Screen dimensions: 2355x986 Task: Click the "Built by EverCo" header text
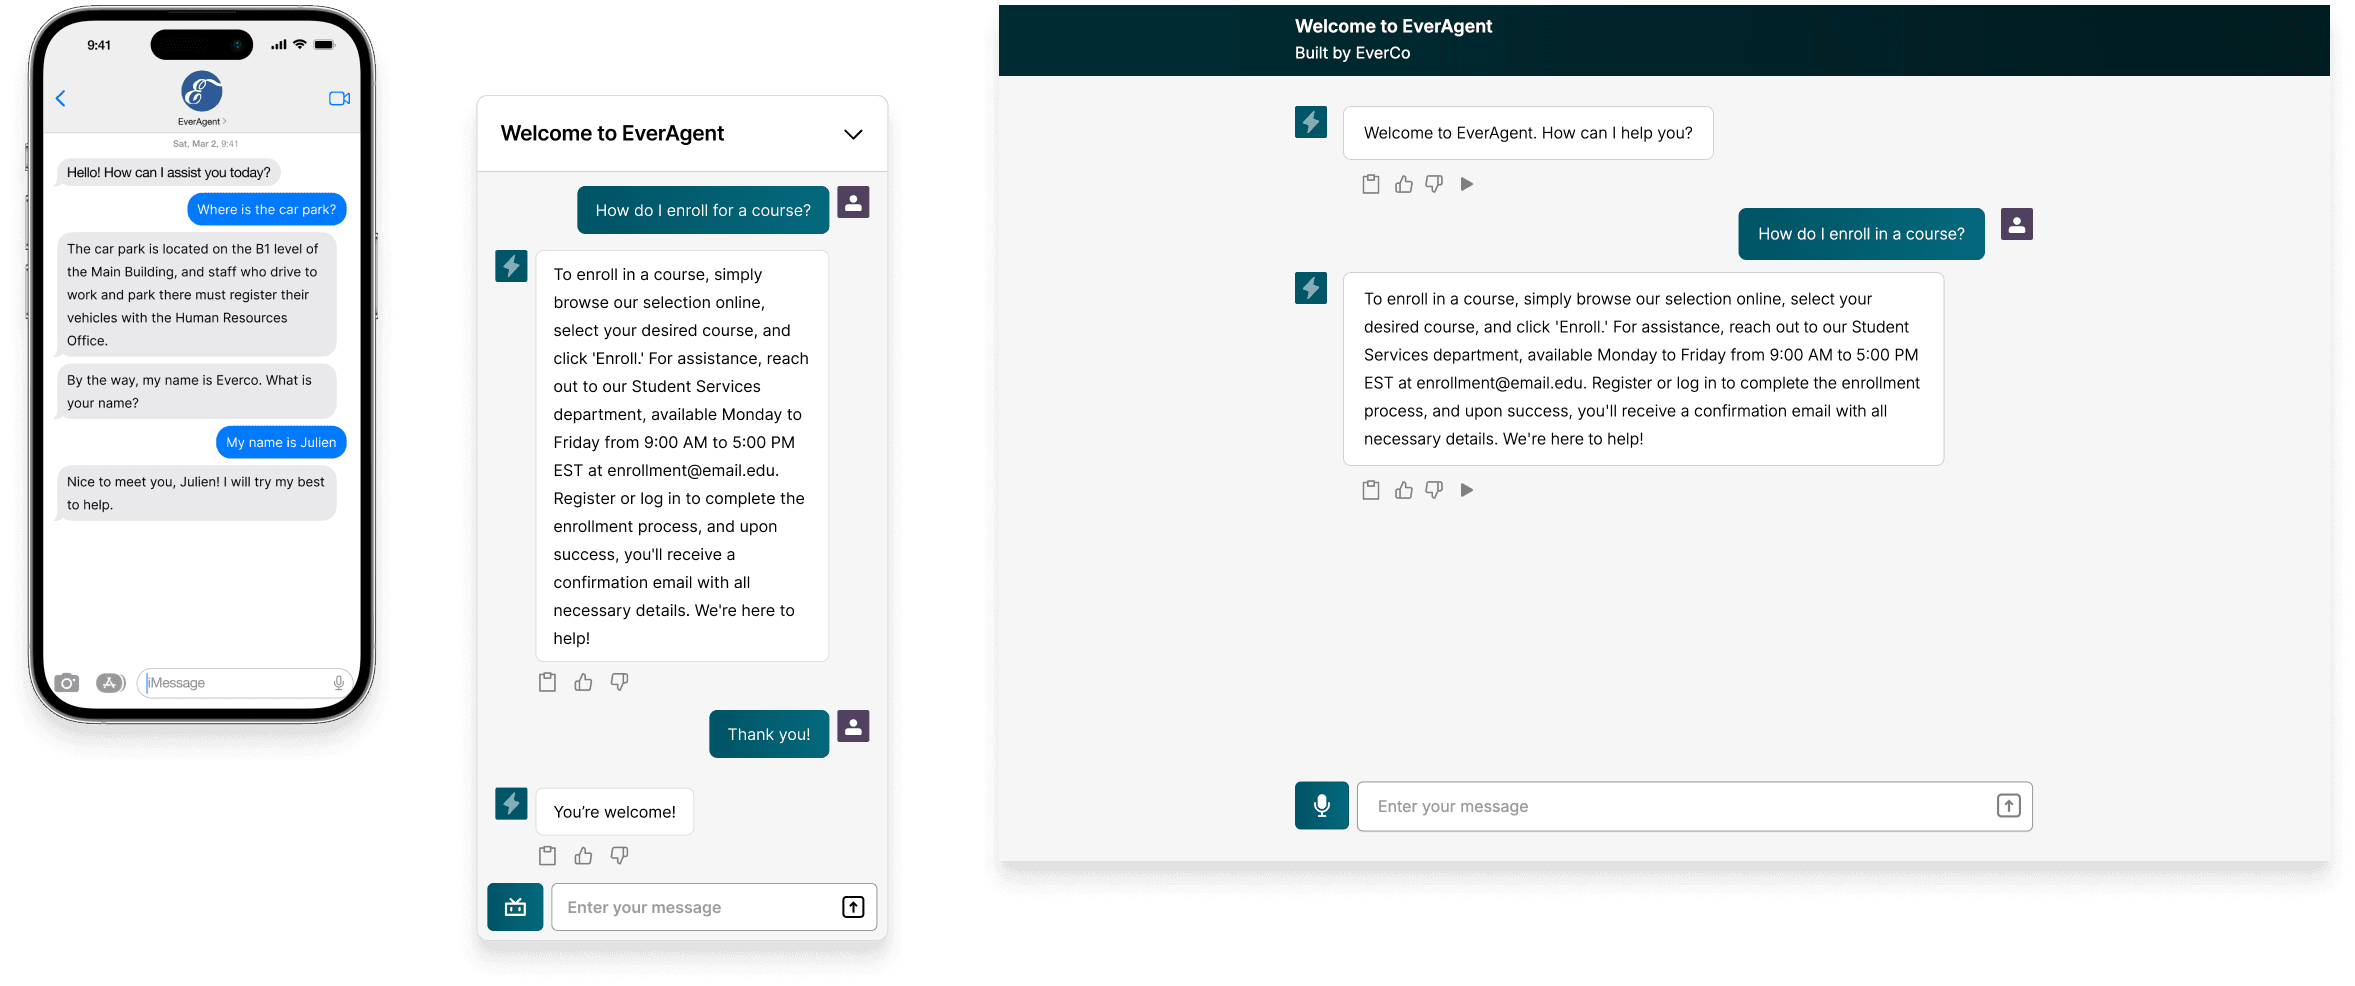1352,53
